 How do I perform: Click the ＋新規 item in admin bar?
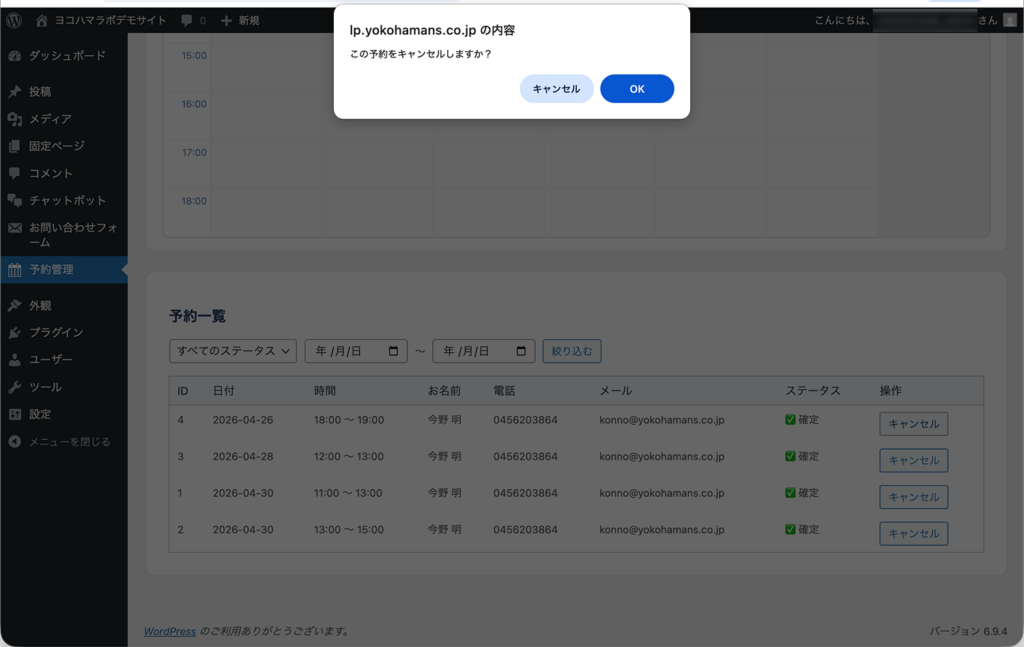pos(240,20)
